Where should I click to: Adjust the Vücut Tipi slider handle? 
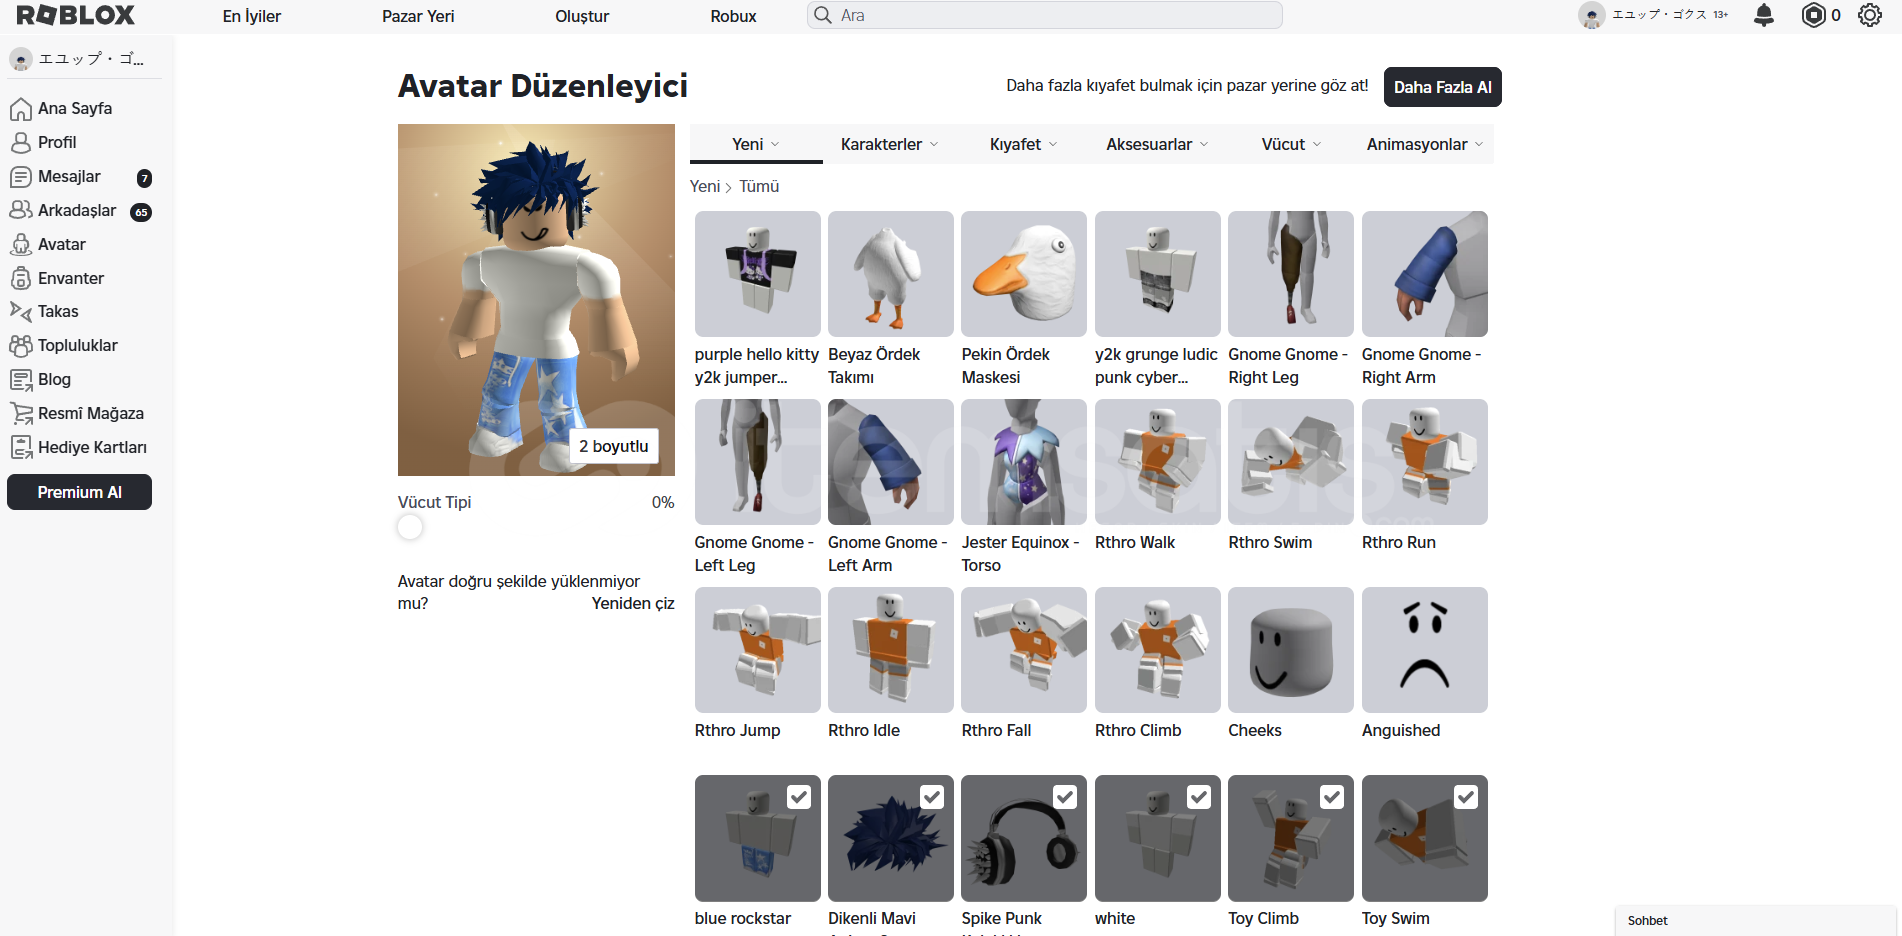point(410,527)
